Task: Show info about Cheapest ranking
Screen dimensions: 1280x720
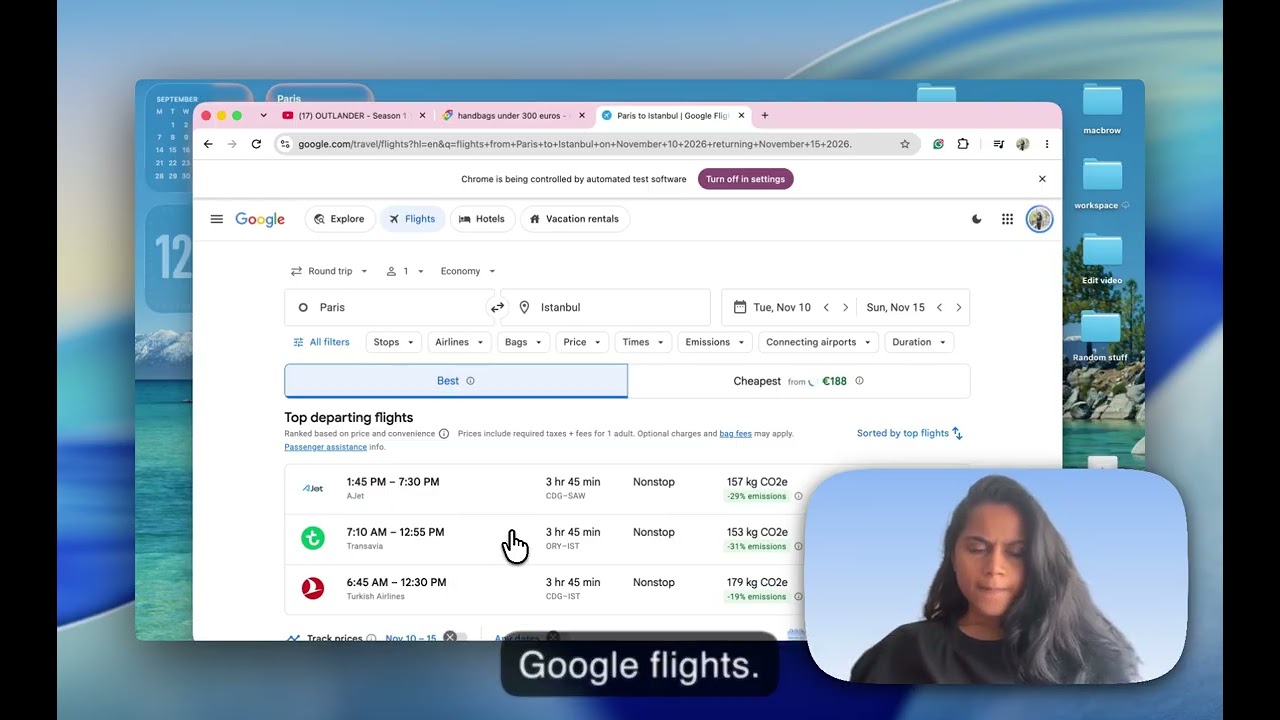Action: point(859,381)
